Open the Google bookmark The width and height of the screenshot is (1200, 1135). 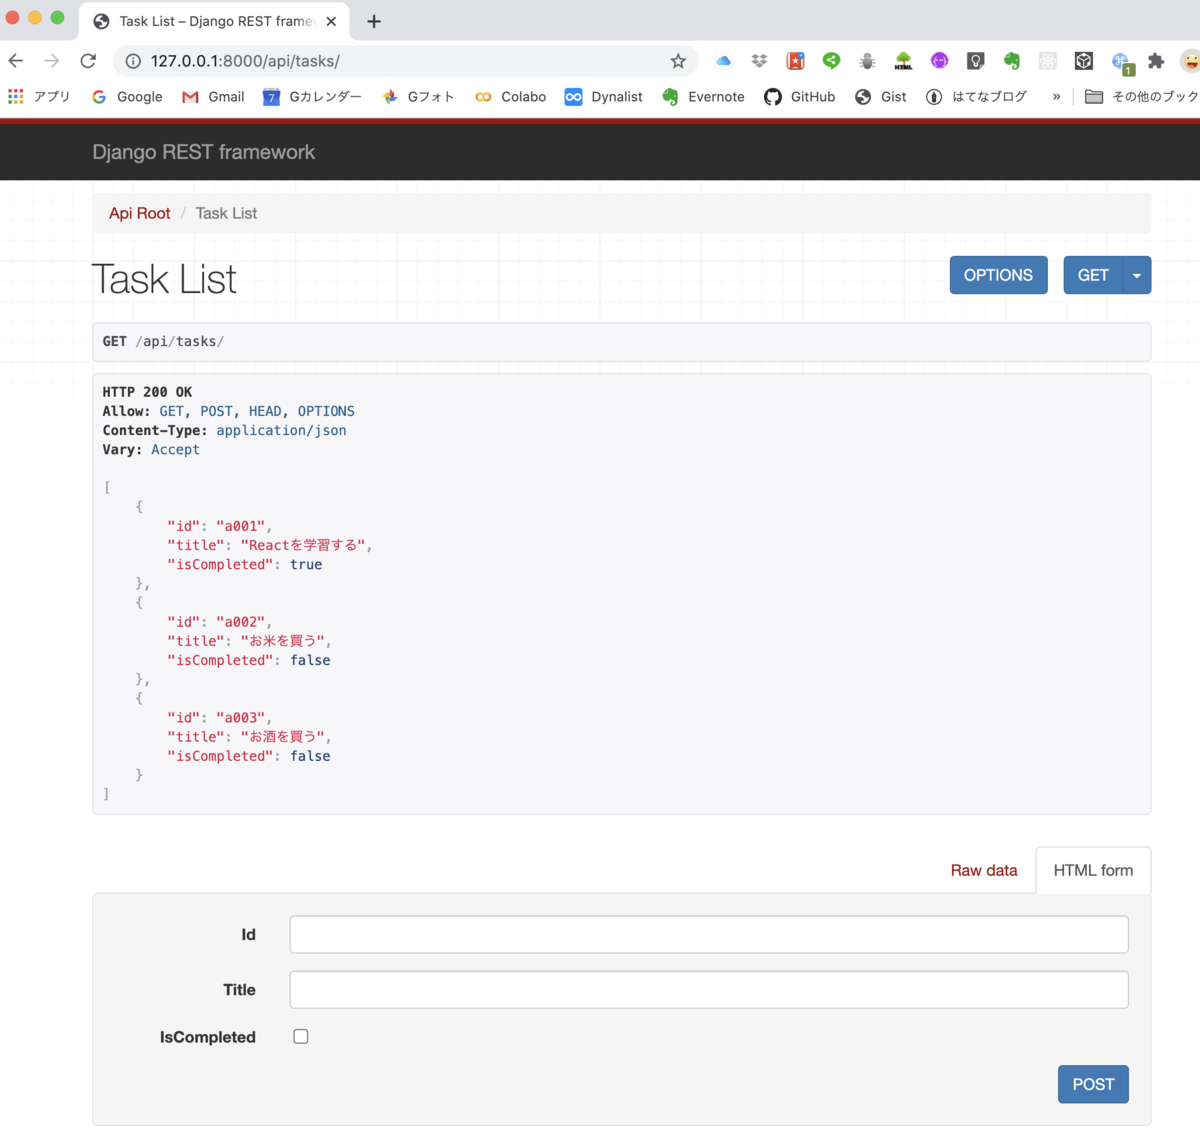127,96
